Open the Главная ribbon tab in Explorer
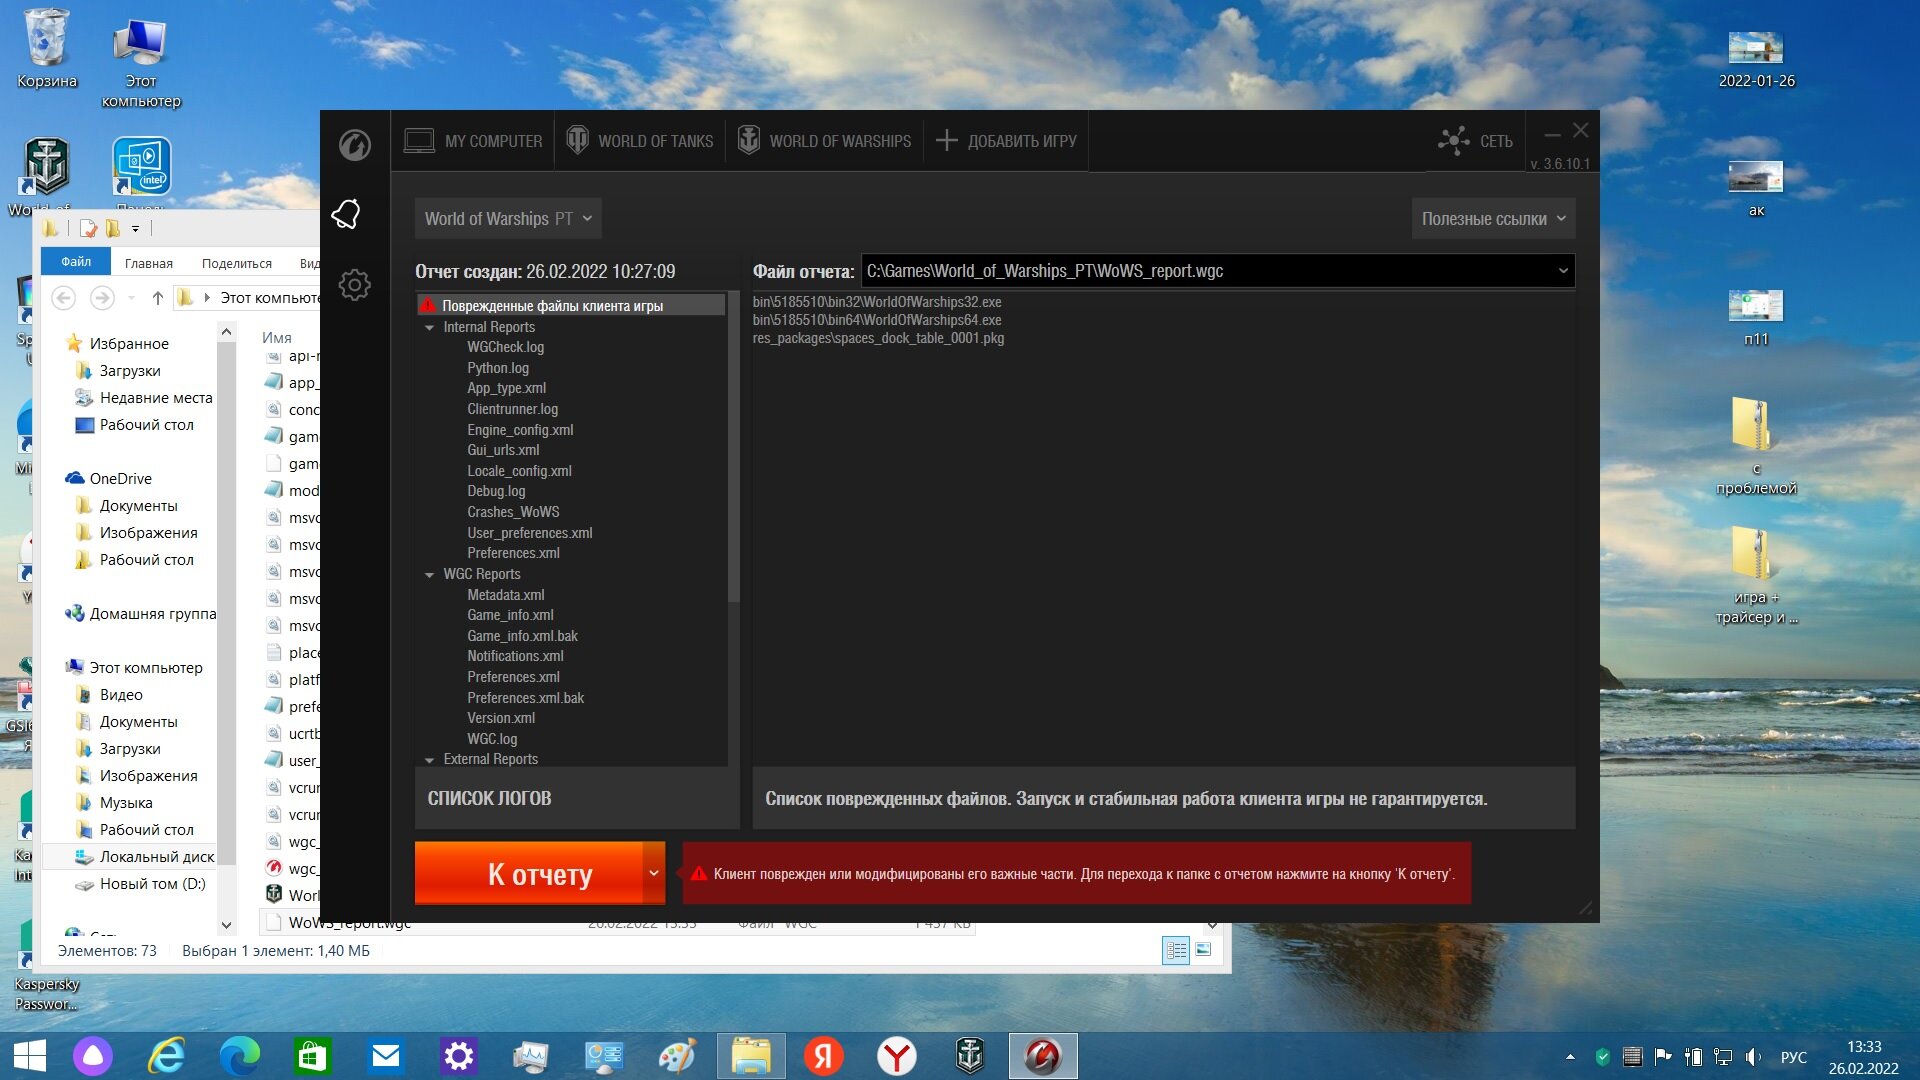Screen dimensions: 1920x1080 pos(148,263)
